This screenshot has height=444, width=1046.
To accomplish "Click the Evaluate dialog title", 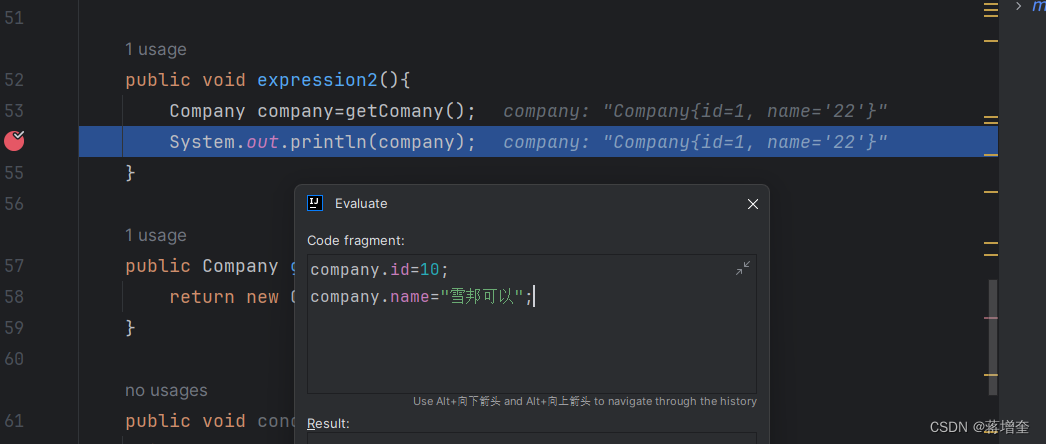I will pos(361,203).
